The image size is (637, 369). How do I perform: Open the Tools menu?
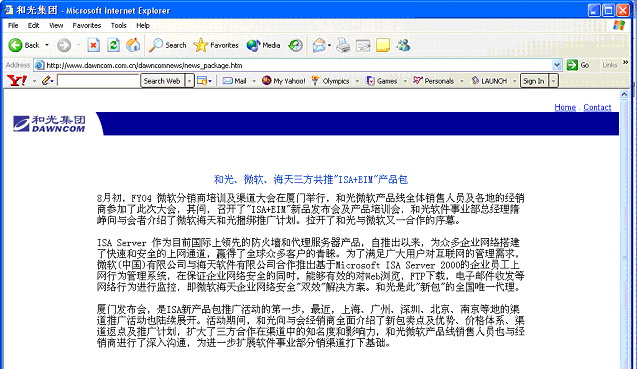point(119,25)
